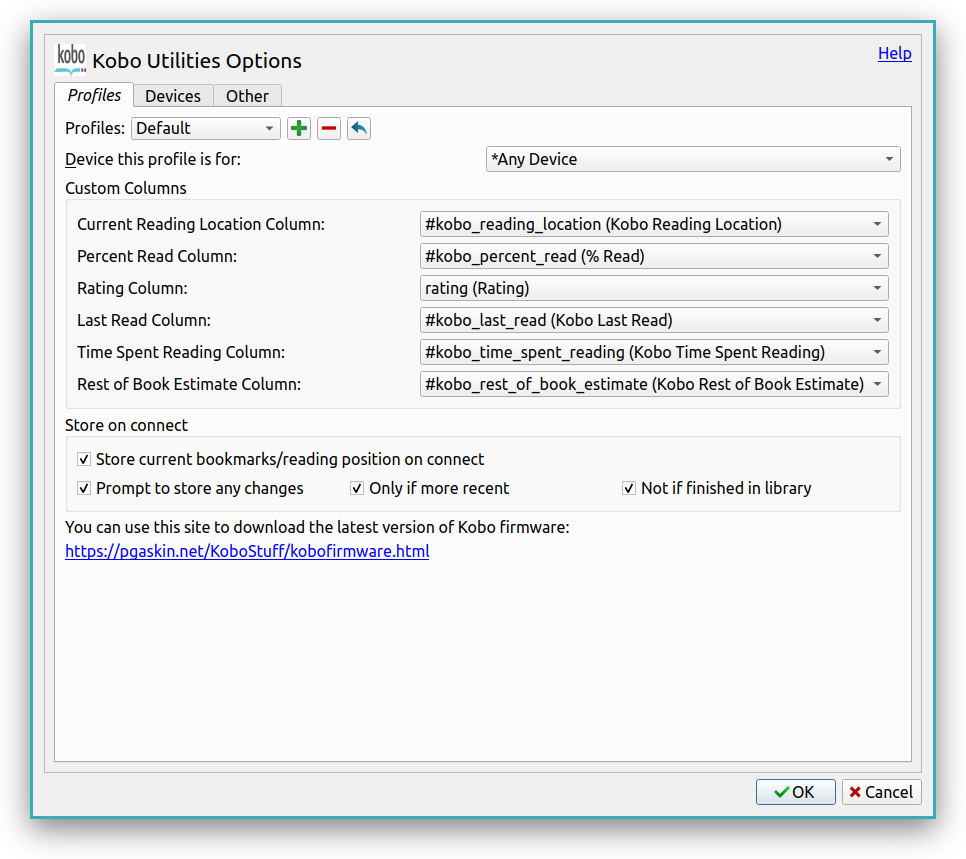Screen dimensions: 966x859
Task: Click the red minus remove profile icon
Action: coord(329,128)
